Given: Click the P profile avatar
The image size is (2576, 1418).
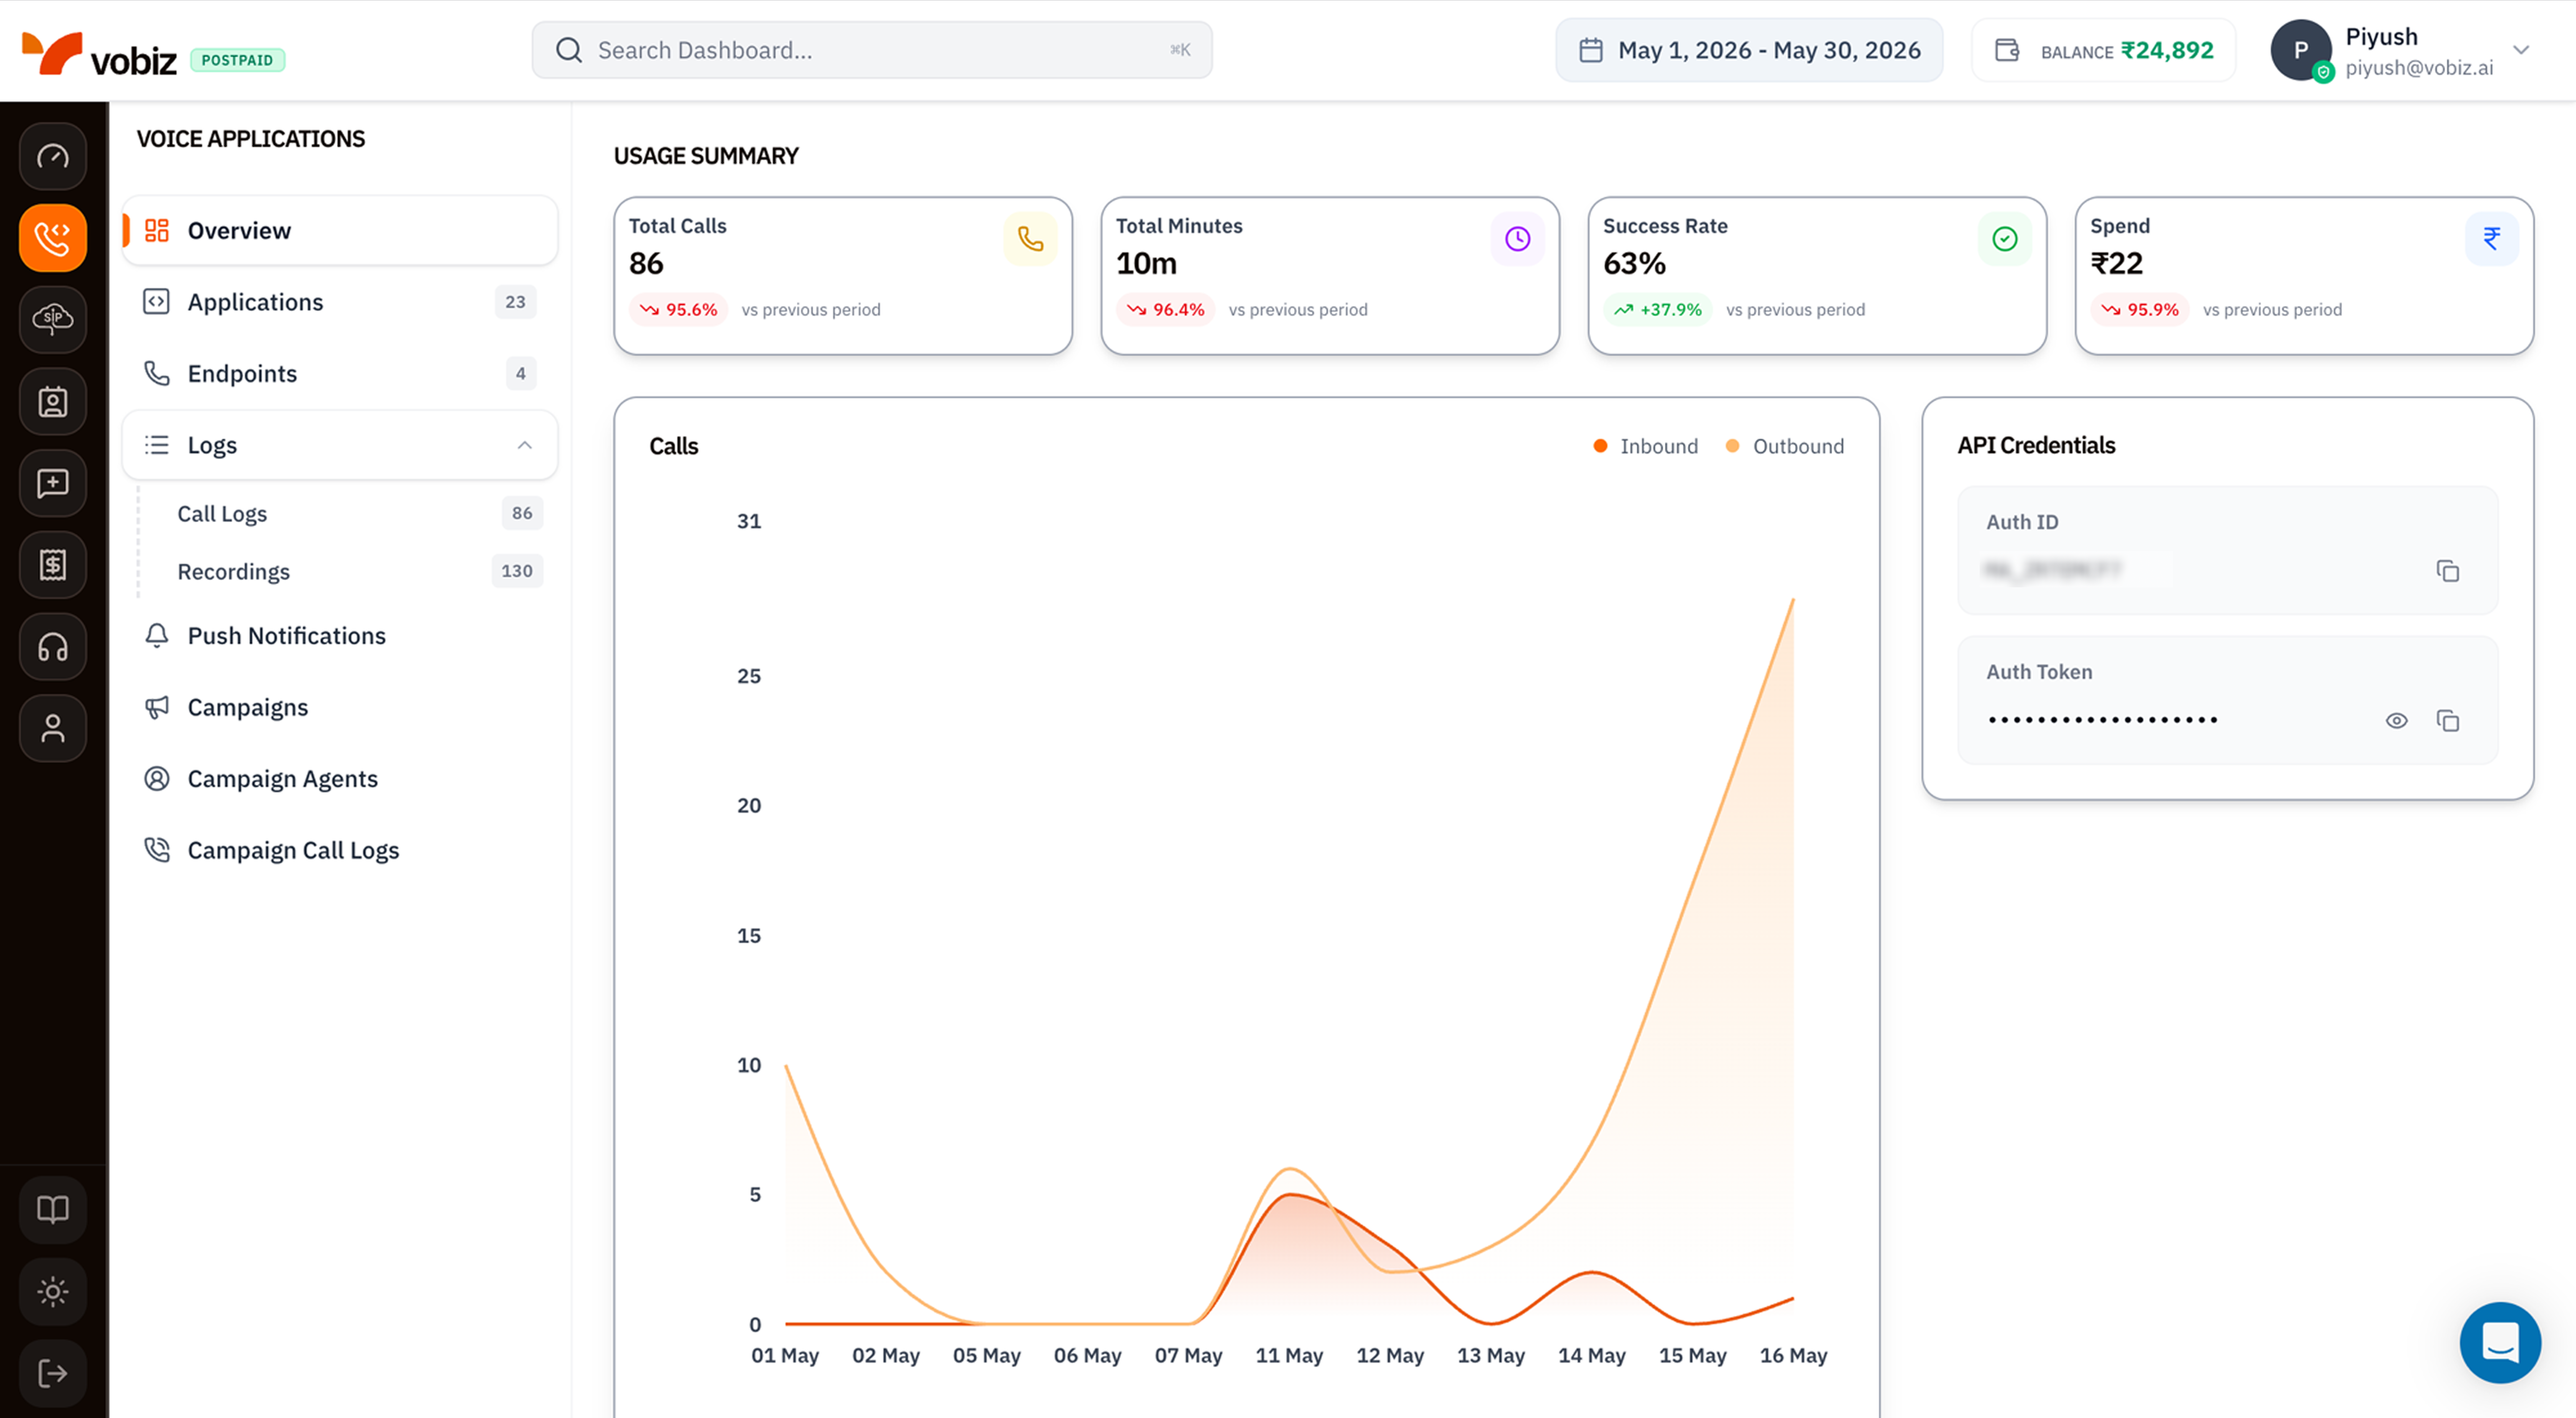Looking at the screenshot, I should [x=2301, y=50].
